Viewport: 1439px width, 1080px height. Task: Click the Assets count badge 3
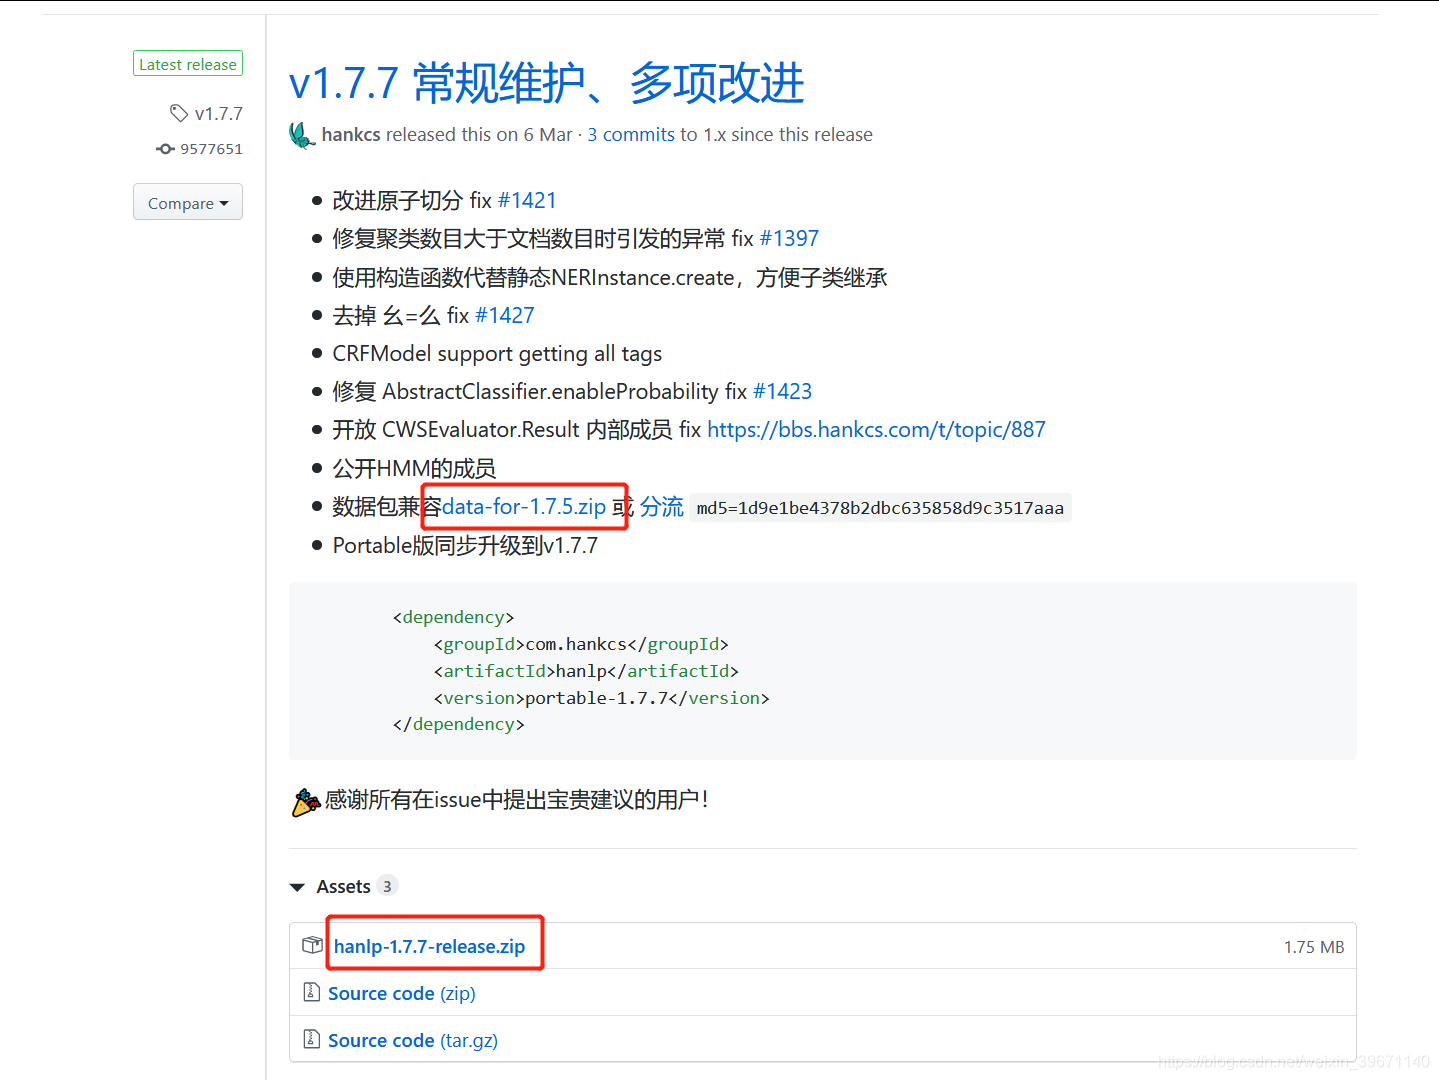click(387, 886)
